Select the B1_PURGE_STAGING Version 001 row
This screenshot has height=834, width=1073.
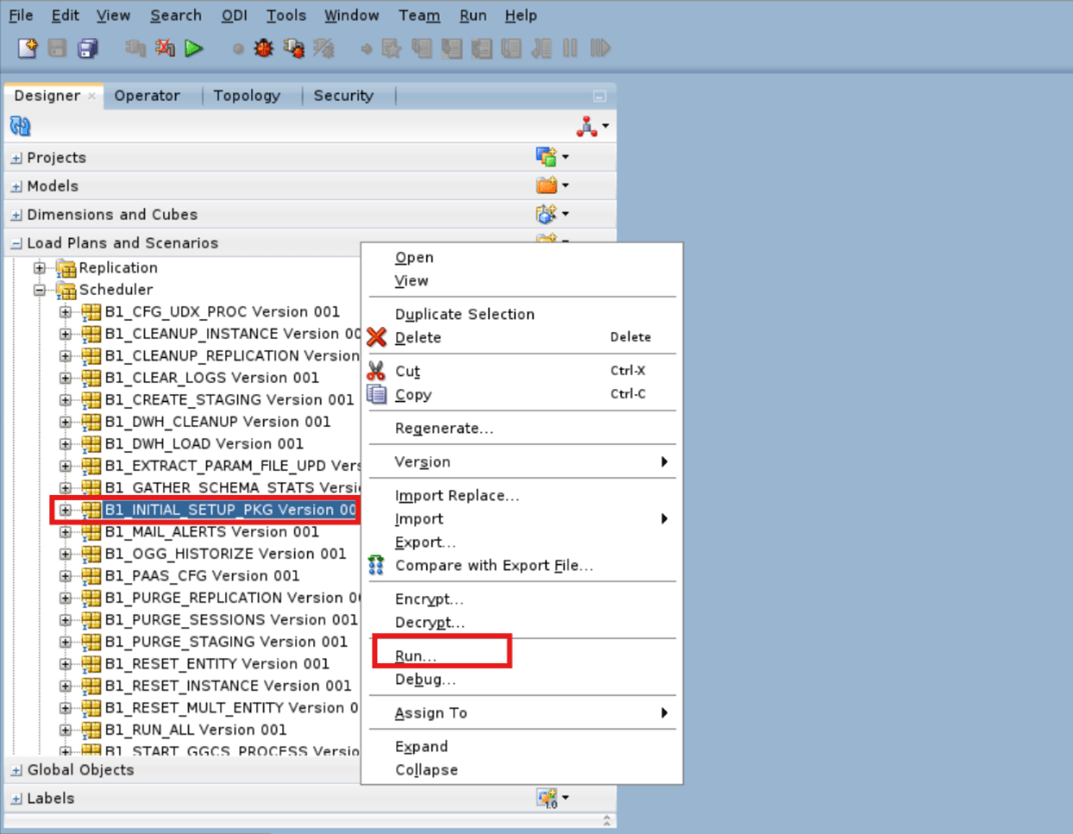(226, 642)
